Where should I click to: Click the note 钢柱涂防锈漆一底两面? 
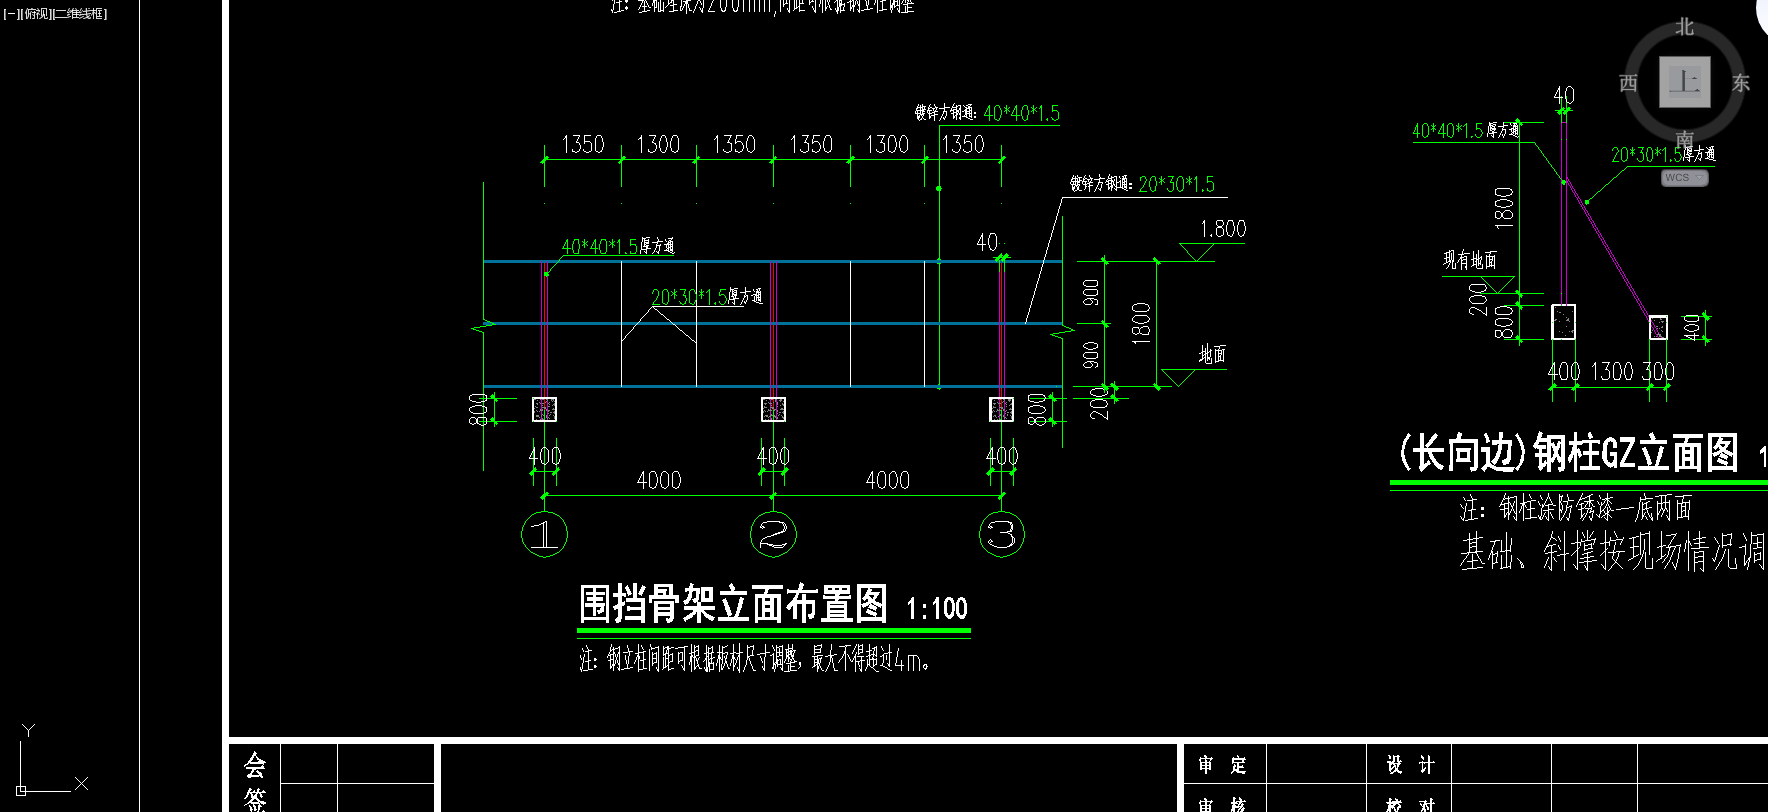coord(1576,508)
